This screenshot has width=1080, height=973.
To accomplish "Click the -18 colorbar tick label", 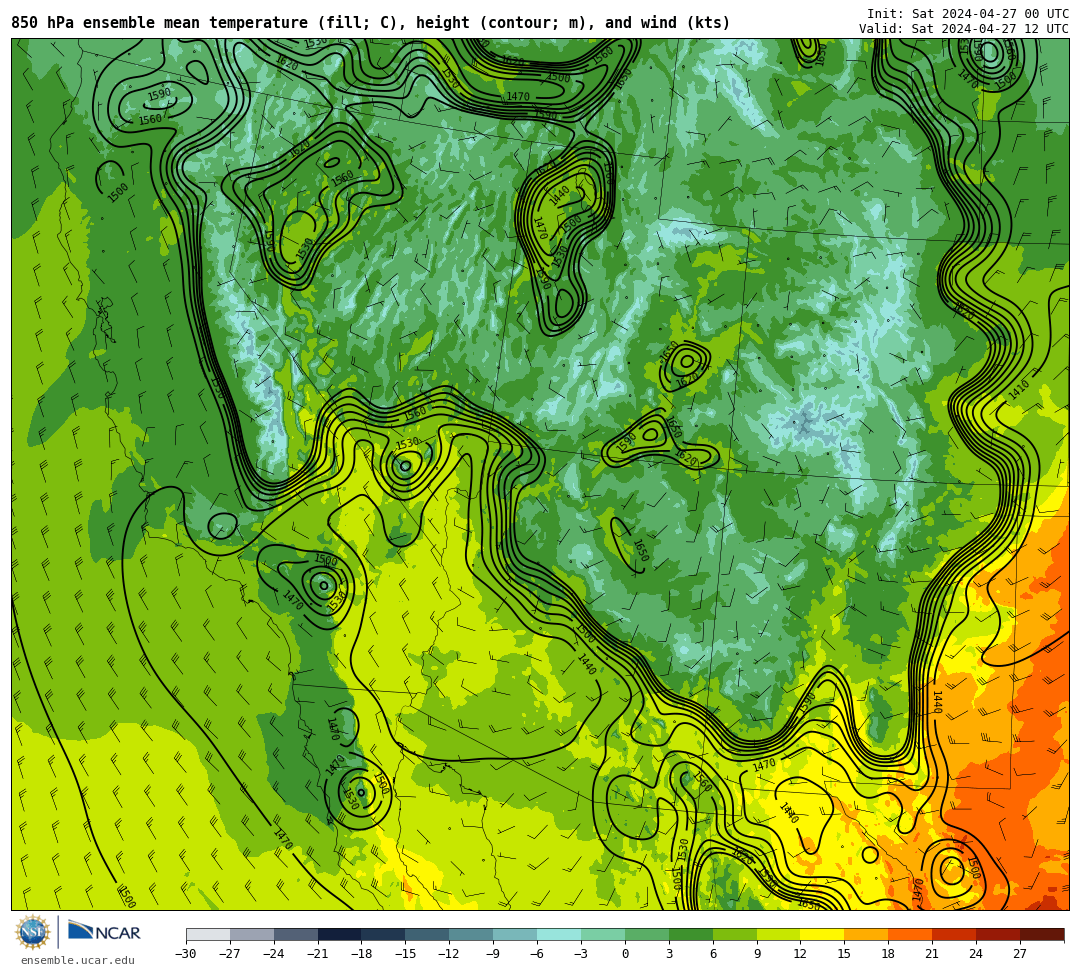I will [362, 954].
